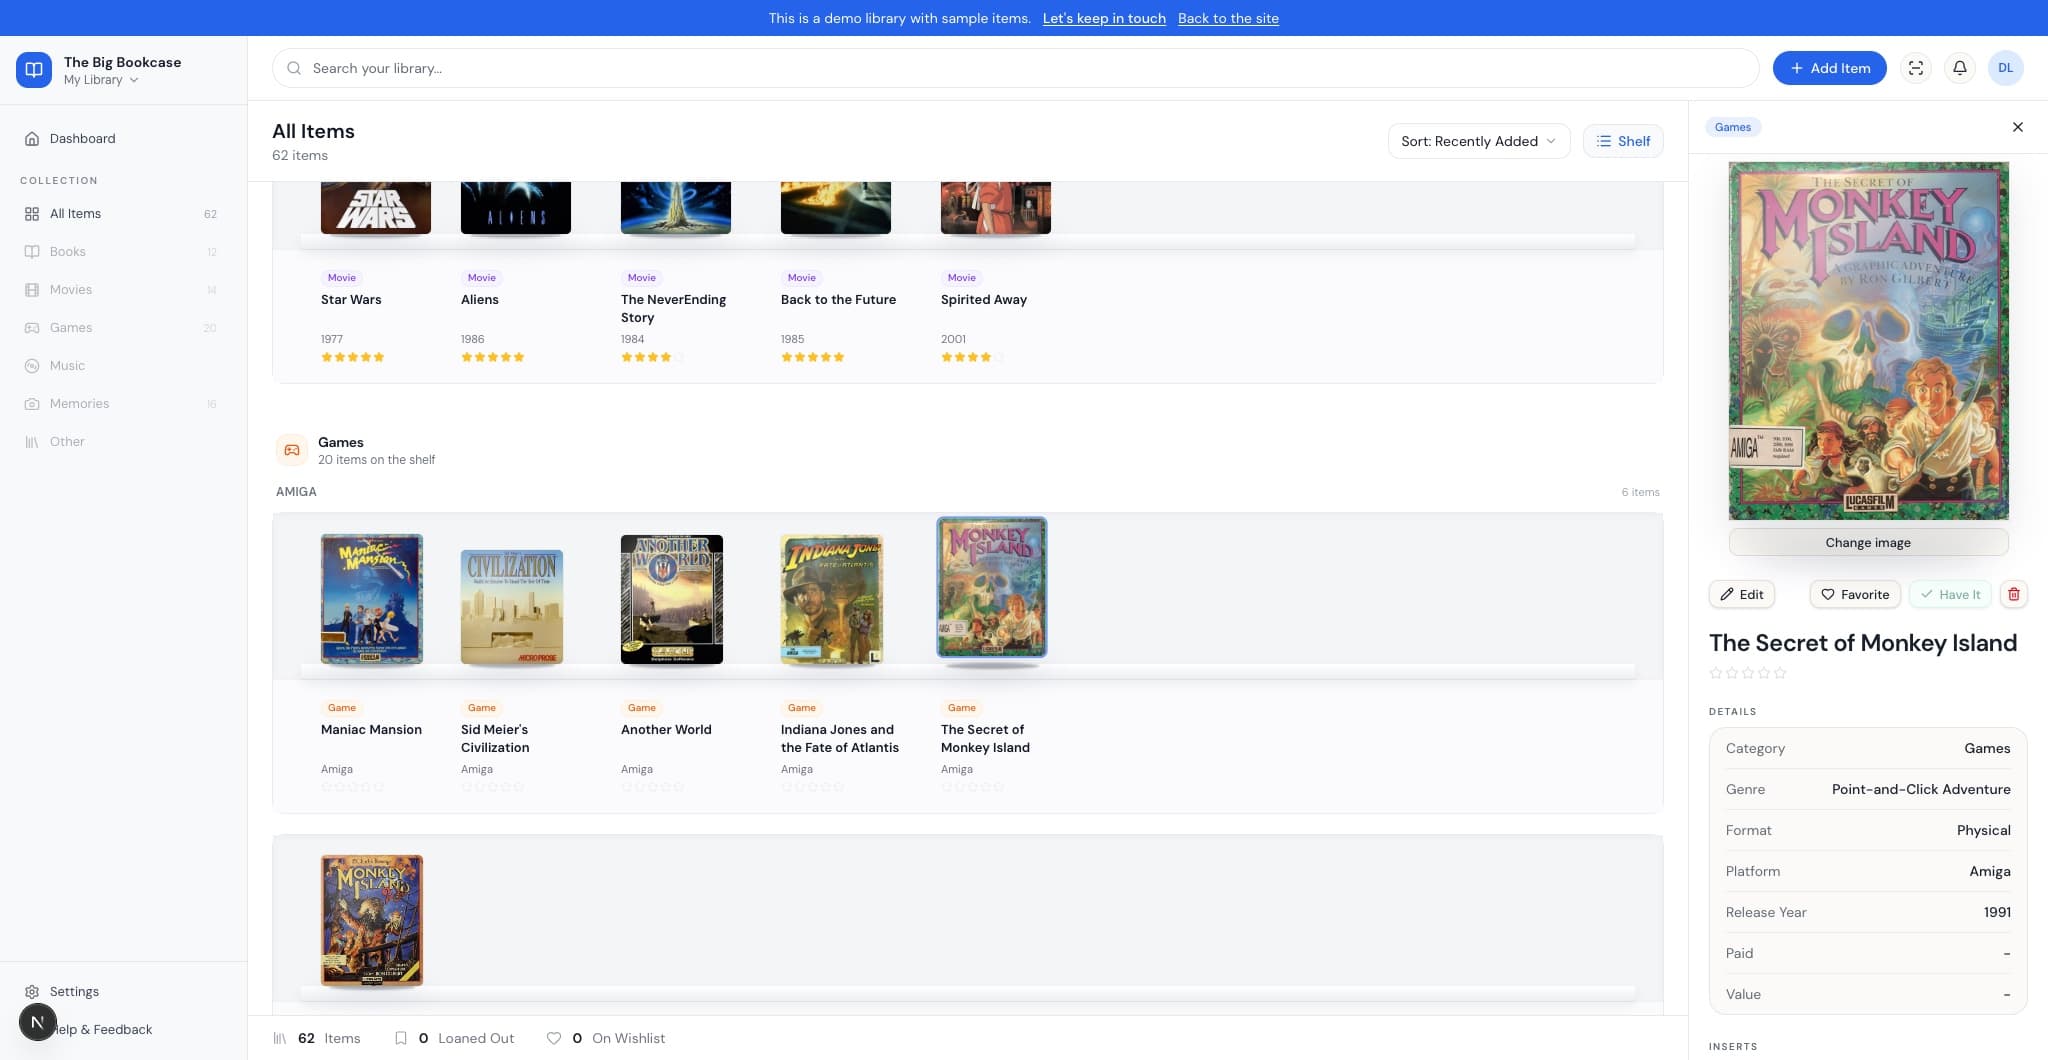This screenshot has width=2048, height=1060.
Task: Rate Monkey Island five stars in panel
Action: click(x=1780, y=673)
